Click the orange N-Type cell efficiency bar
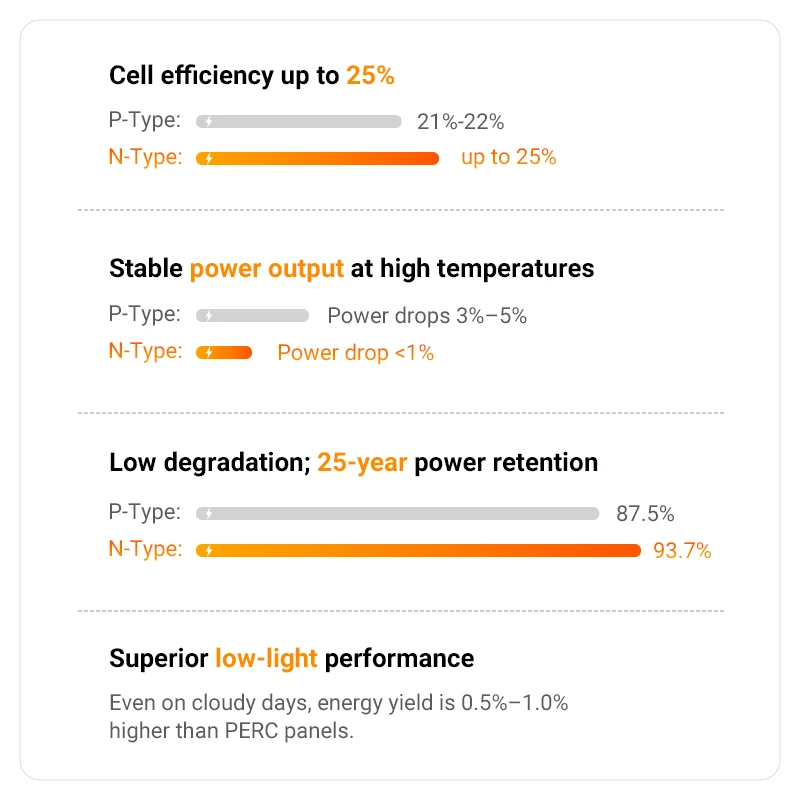Screen dimensions: 800x800 (x=320, y=158)
